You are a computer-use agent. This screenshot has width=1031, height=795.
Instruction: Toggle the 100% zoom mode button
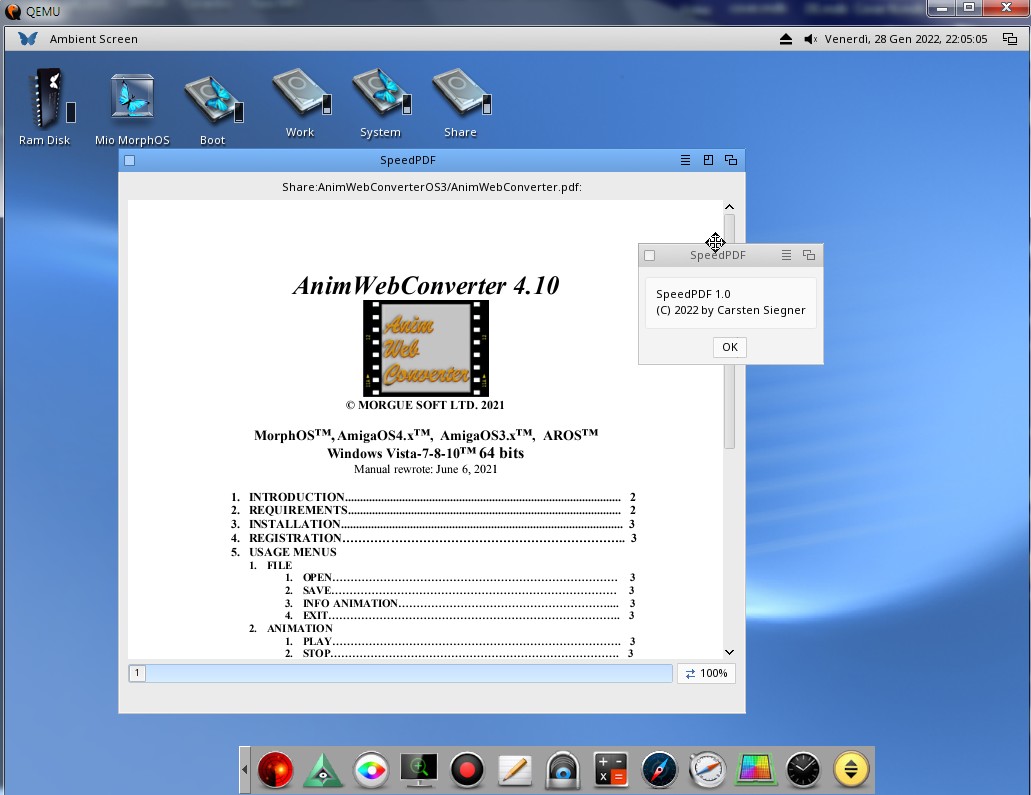(706, 673)
